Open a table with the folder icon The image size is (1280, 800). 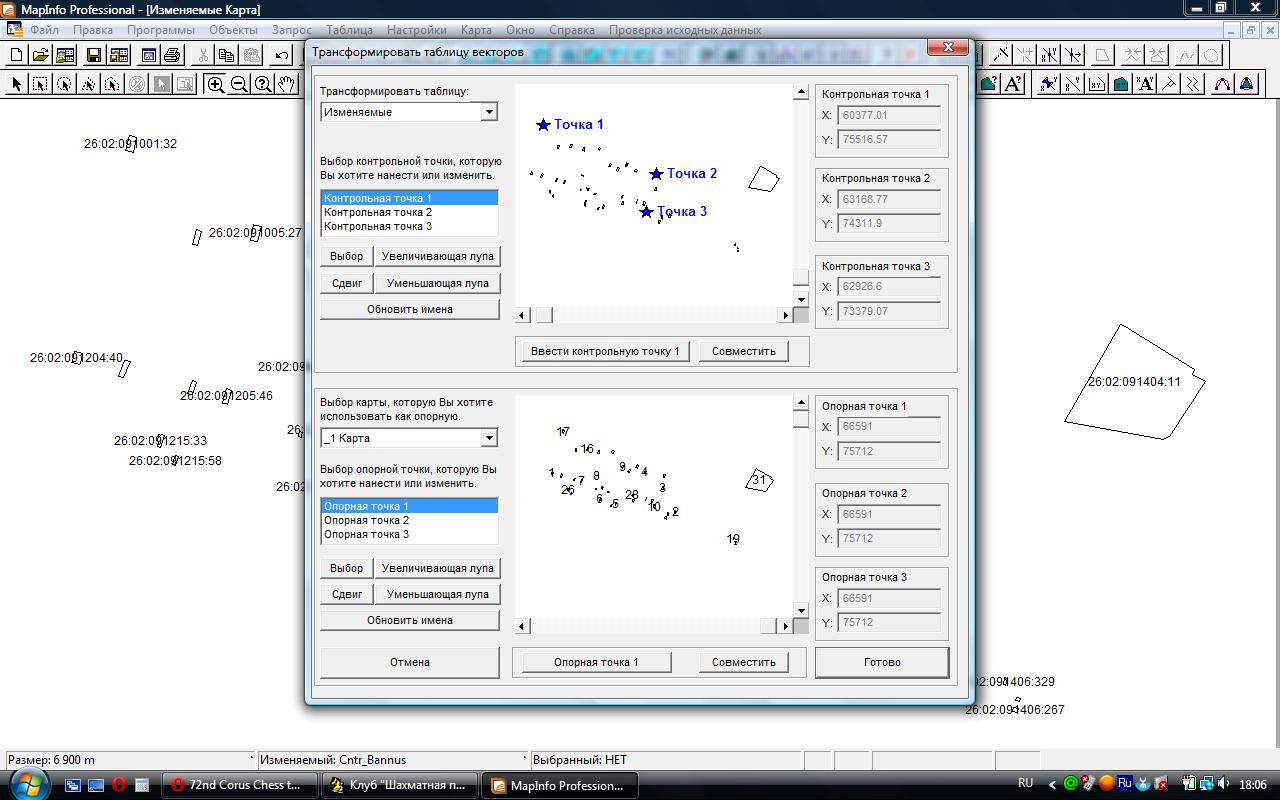pos(40,55)
